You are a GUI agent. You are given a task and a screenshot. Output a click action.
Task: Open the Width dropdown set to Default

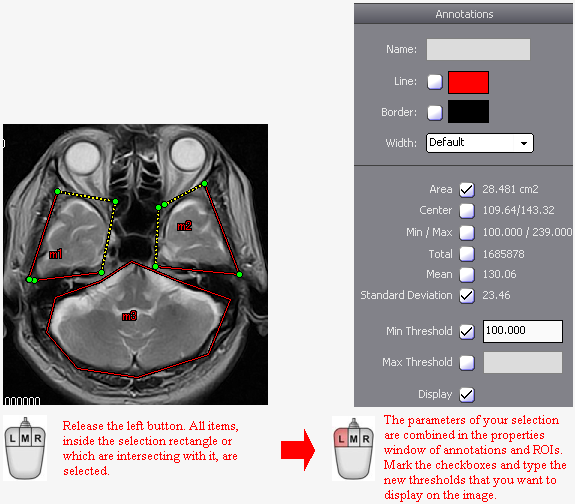[x=480, y=143]
